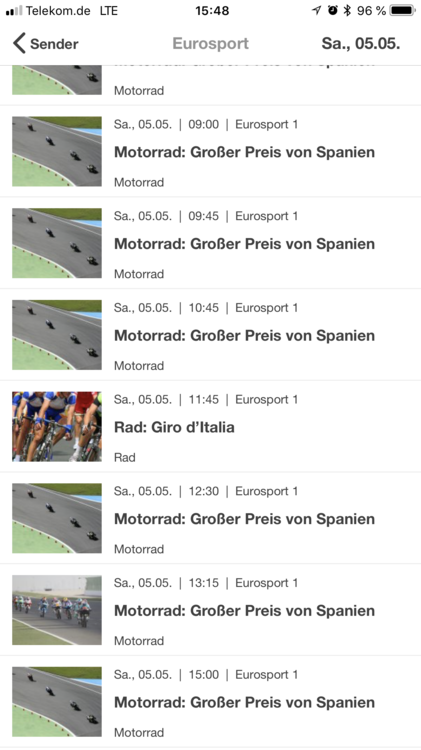Tap the Eurosport title in header

tap(210, 44)
